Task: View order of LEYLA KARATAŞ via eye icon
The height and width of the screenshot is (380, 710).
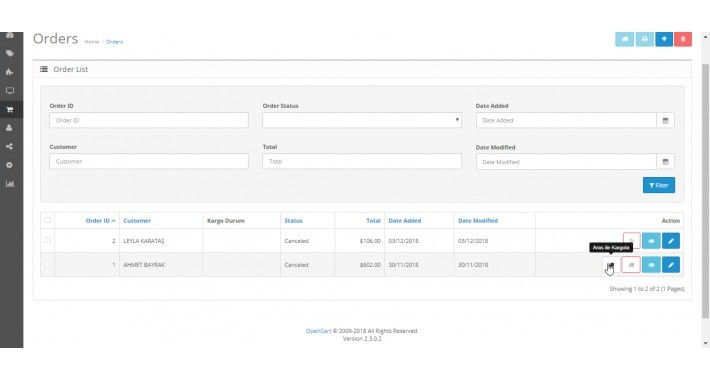Action: (651, 241)
